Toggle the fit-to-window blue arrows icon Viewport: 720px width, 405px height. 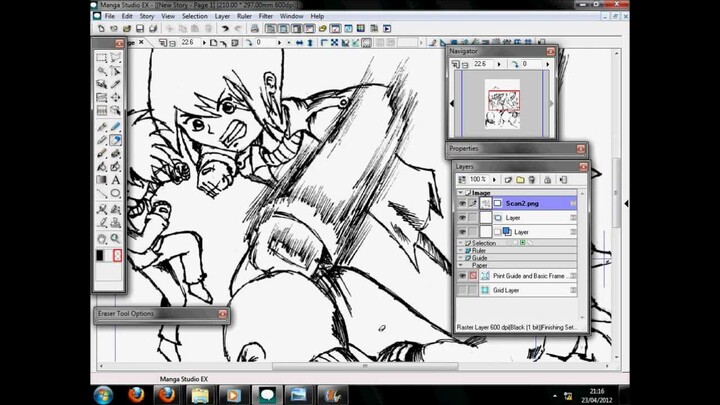(x=334, y=43)
